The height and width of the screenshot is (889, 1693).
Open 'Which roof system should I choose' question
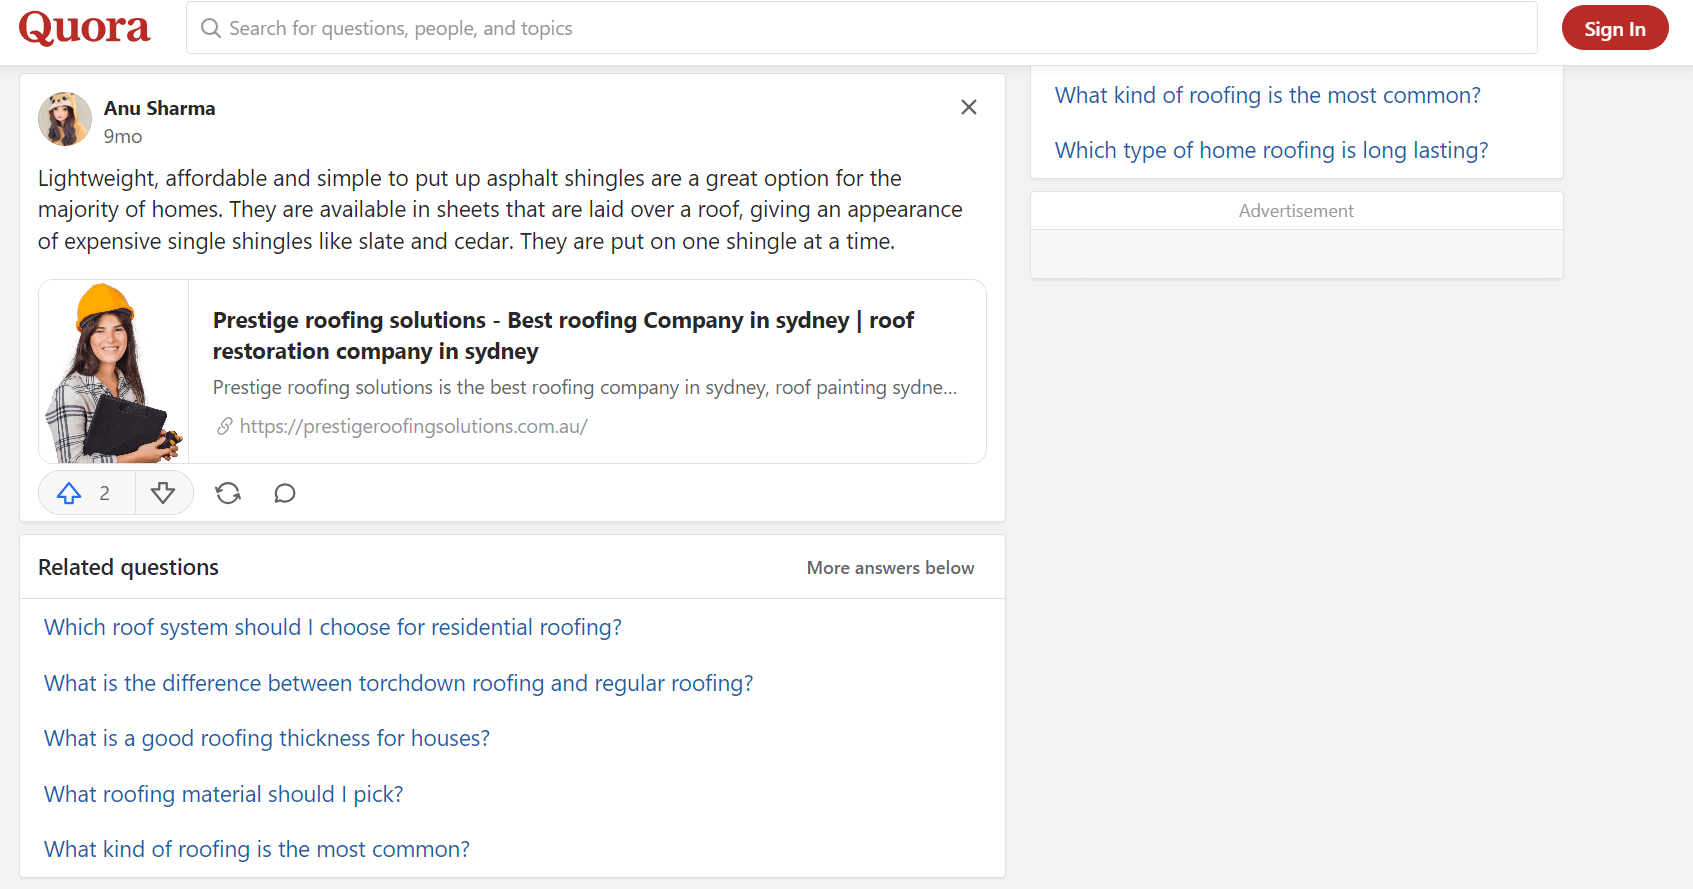333,627
